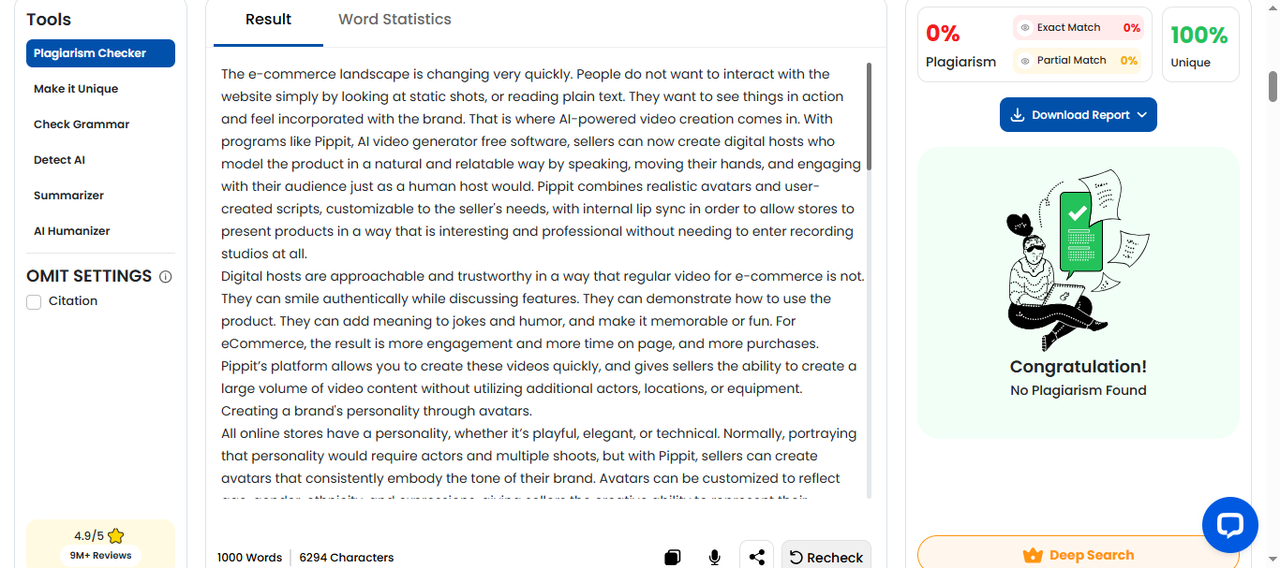Click the page scrollbar up arrow
Image resolution: width=1280 pixels, height=568 pixels.
tap(1272, 8)
